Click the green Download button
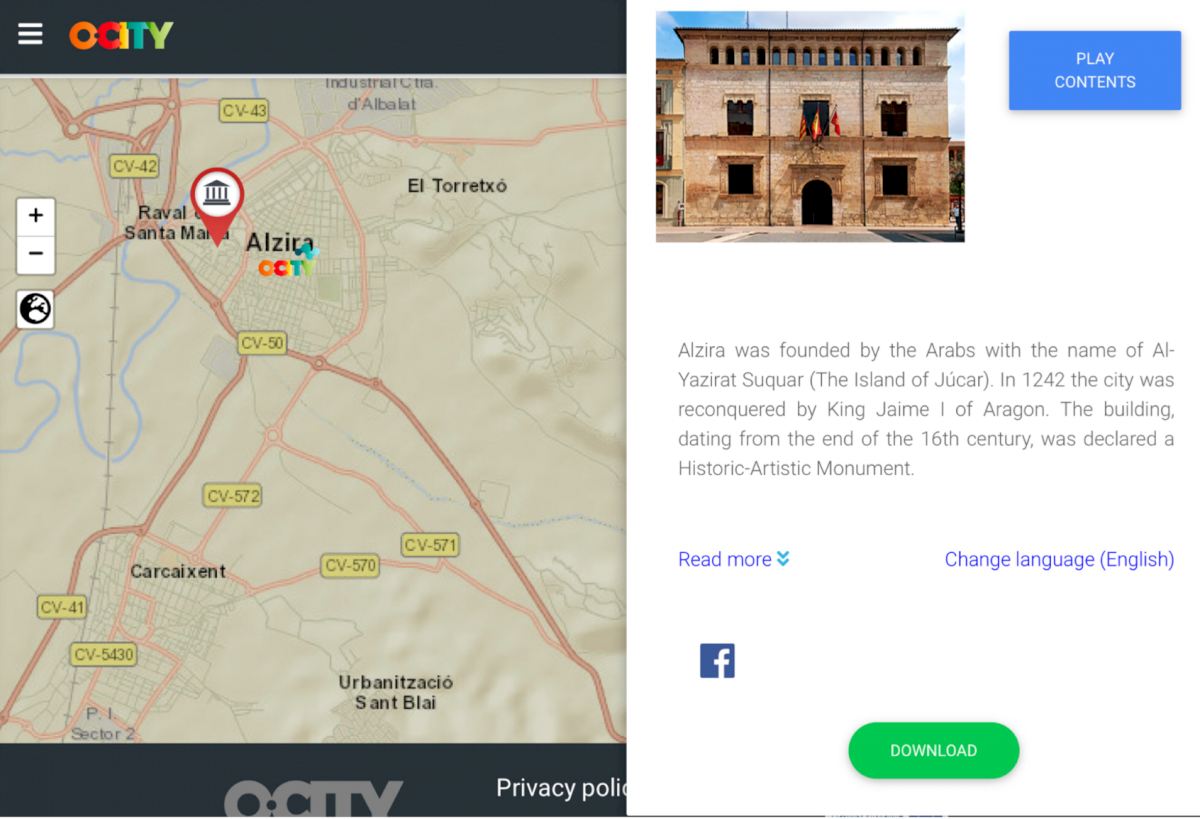 (x=933, y=750)
